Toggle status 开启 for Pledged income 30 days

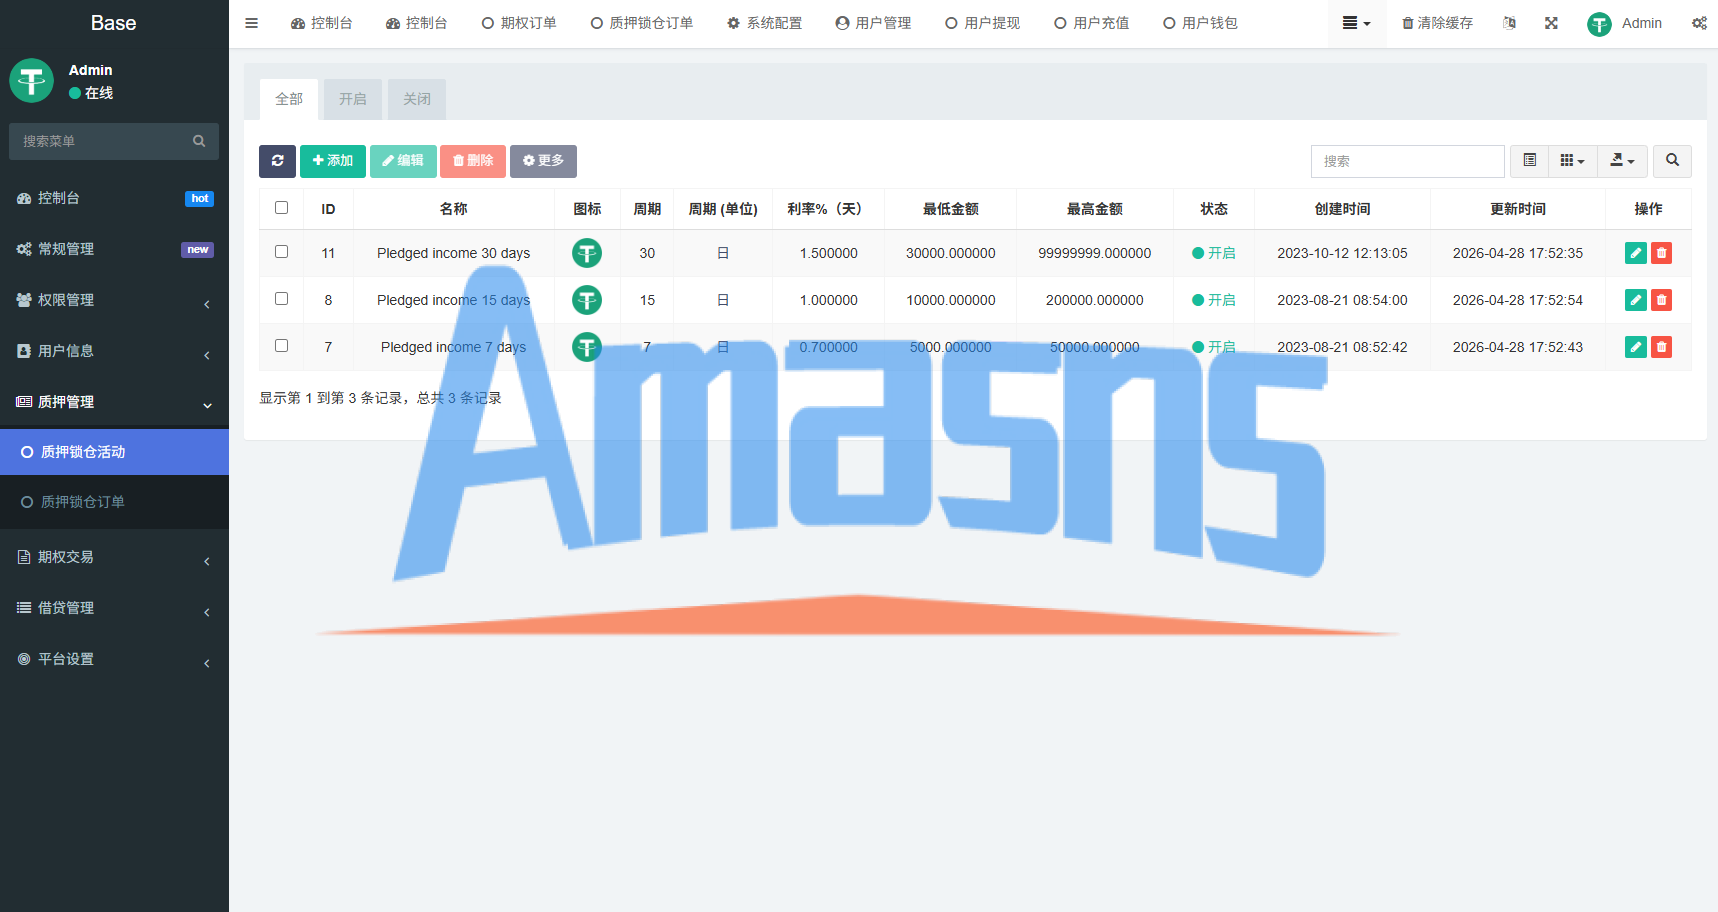point(1213,253)
